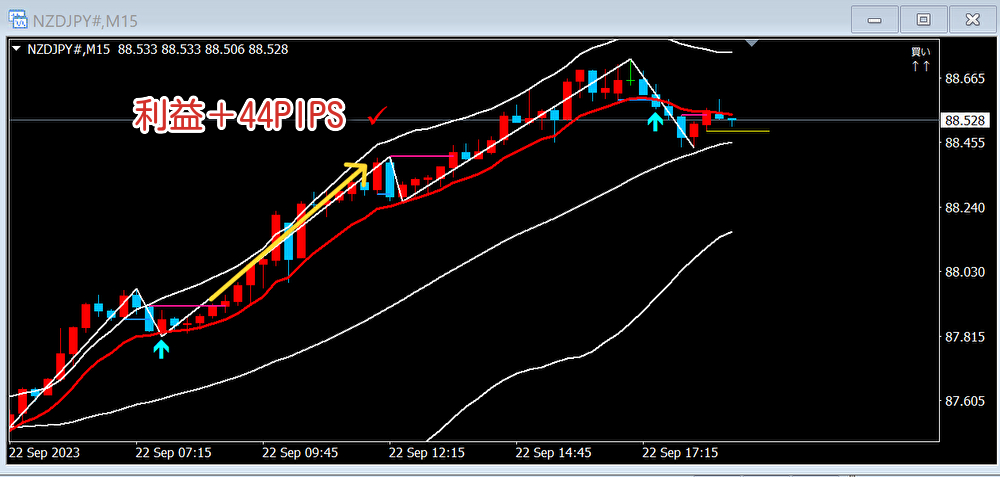Close the NZDJPY#,M15 chart window

tap(972, 20)
